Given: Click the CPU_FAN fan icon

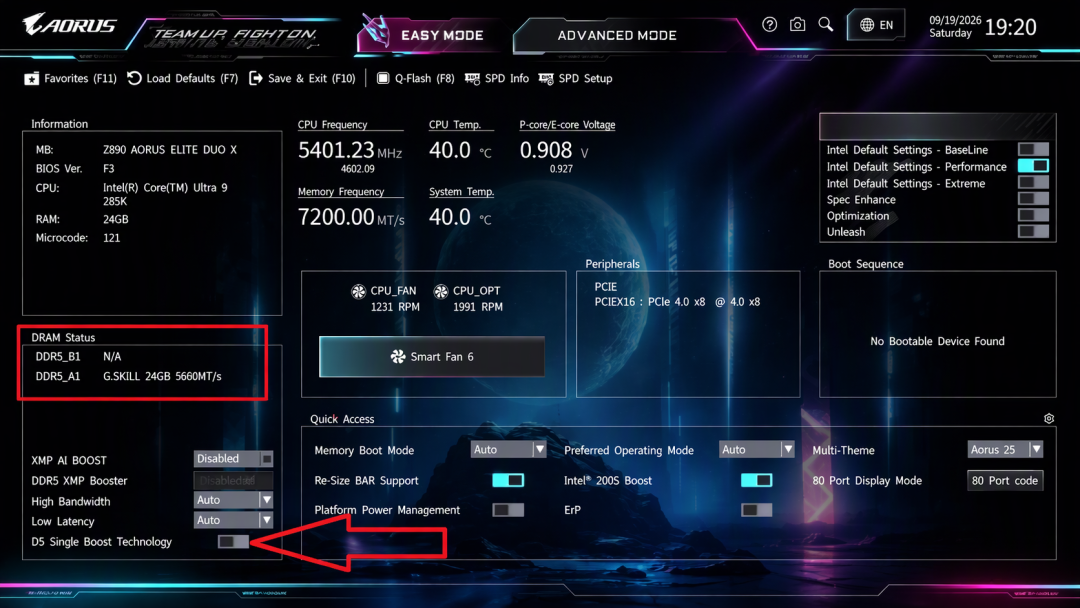Looking at the screenshot, I should point(358,291).
